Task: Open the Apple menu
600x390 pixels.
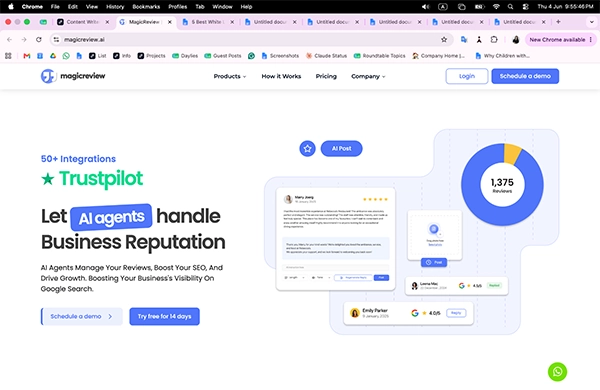Action: point(11,7)
